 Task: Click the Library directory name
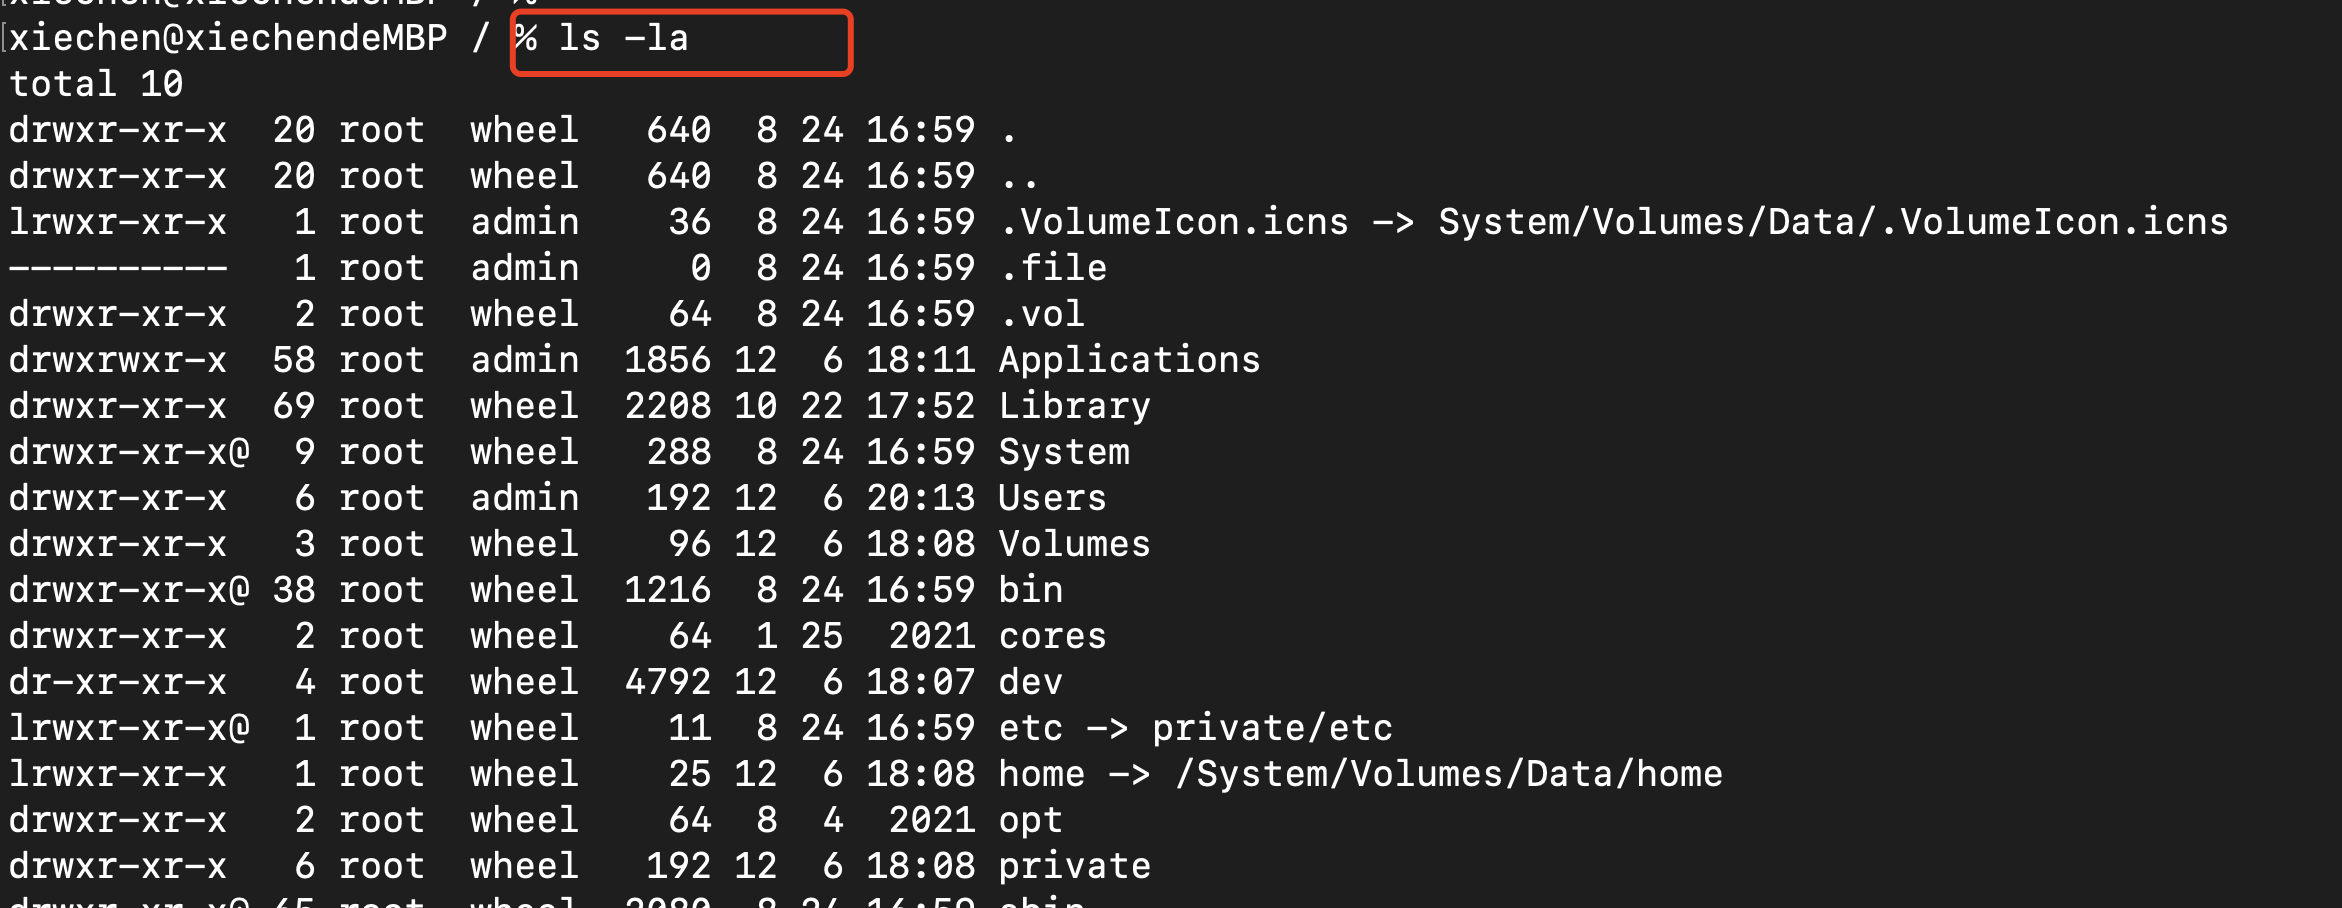coord(1075,406)
